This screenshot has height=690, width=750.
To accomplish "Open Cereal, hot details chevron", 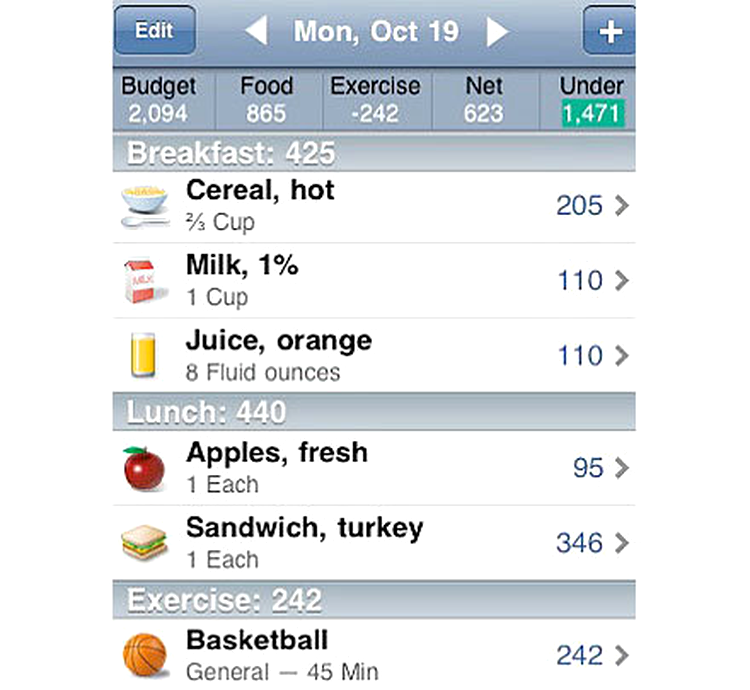I will coord(621,206).
